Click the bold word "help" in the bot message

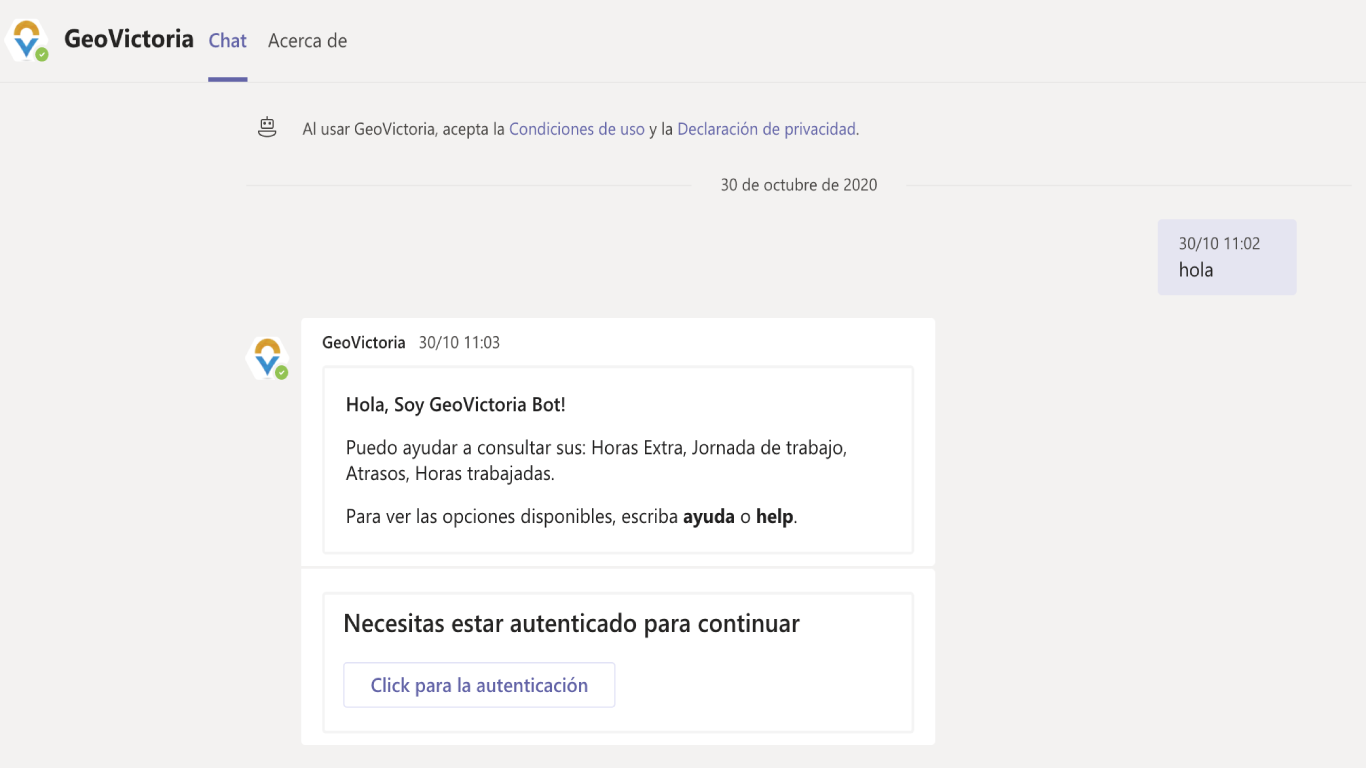point(774,517)
